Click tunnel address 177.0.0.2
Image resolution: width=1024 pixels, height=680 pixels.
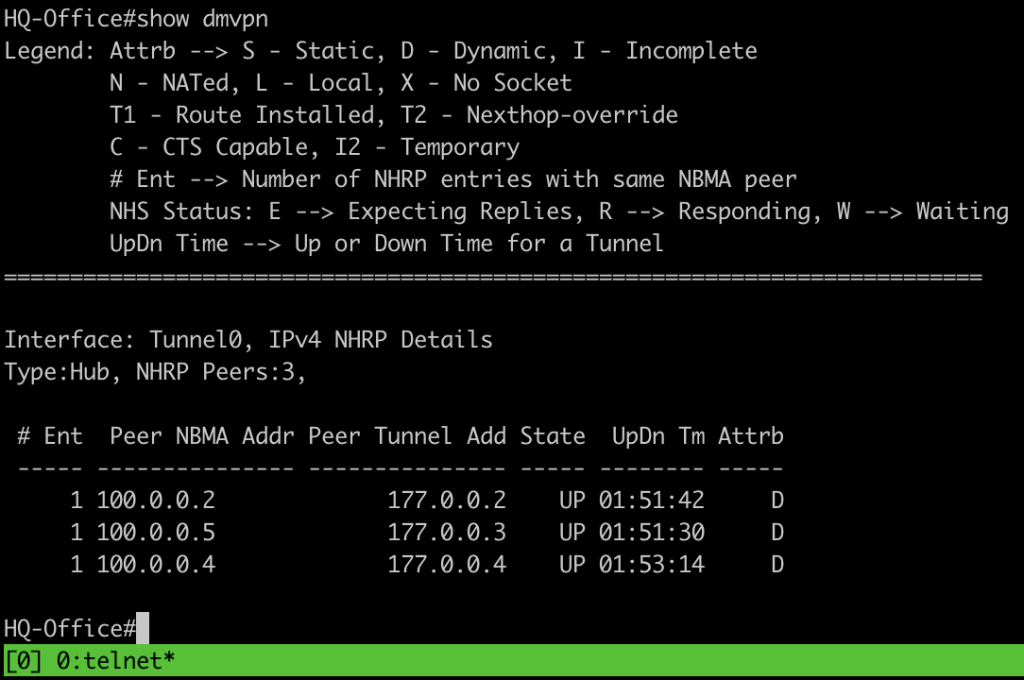pyautogui.click(x=447, y=500)
